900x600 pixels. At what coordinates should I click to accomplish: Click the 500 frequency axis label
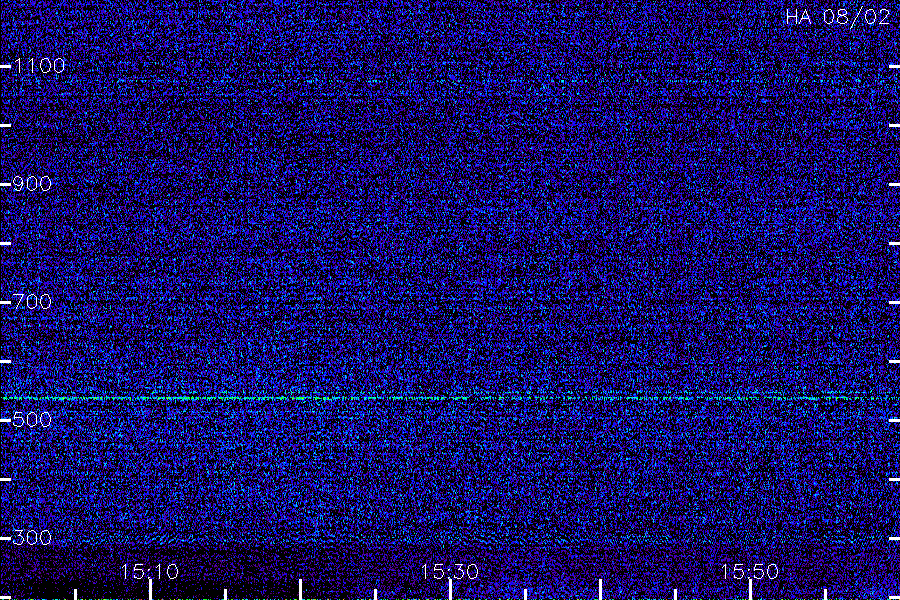coord(32,420)
